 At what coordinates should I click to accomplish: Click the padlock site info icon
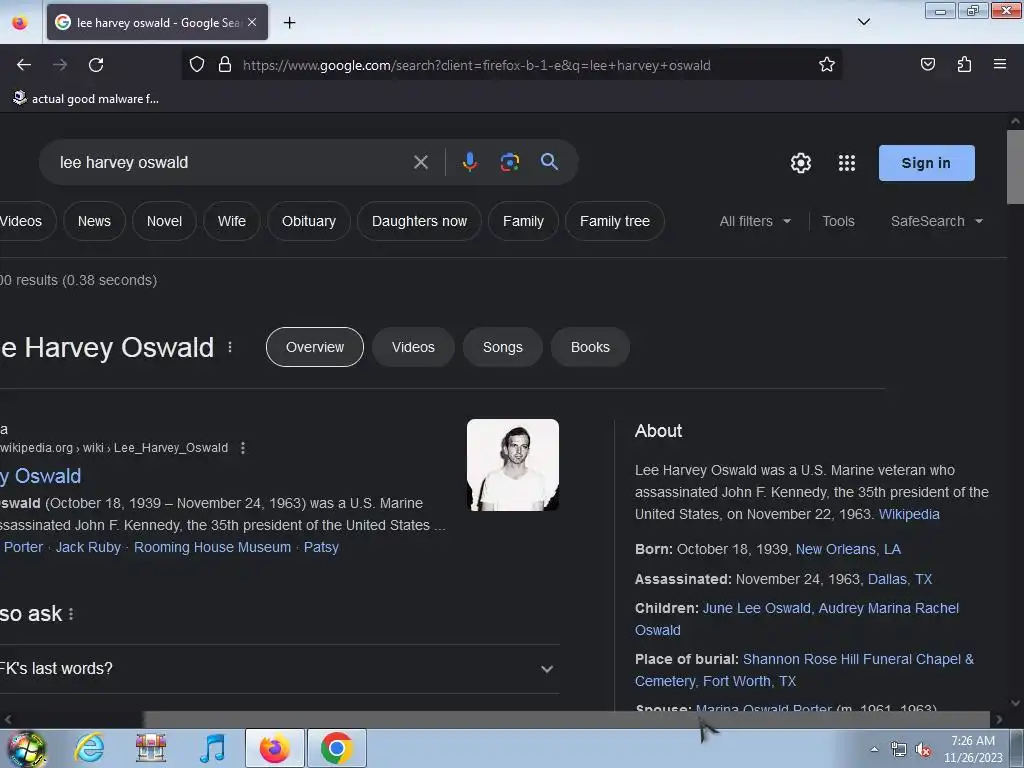click(x=225, y=65)
